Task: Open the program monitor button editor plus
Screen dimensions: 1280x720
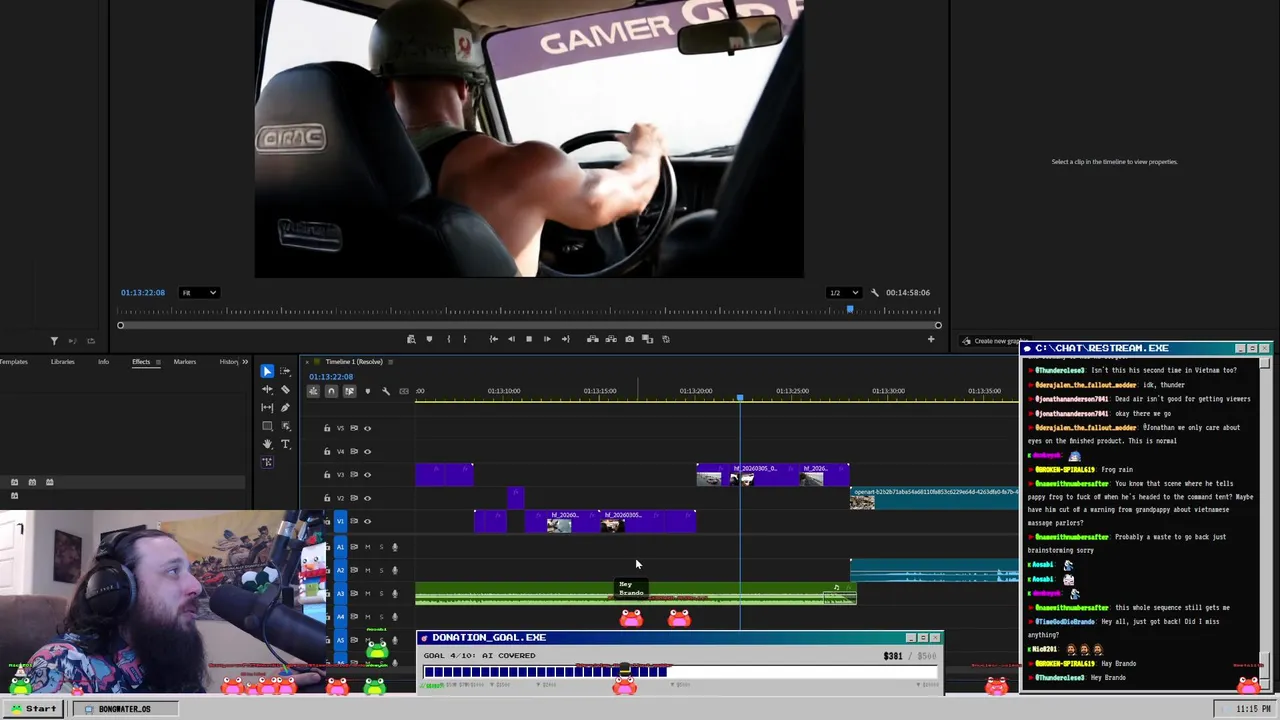Action: tap(931, 339)
